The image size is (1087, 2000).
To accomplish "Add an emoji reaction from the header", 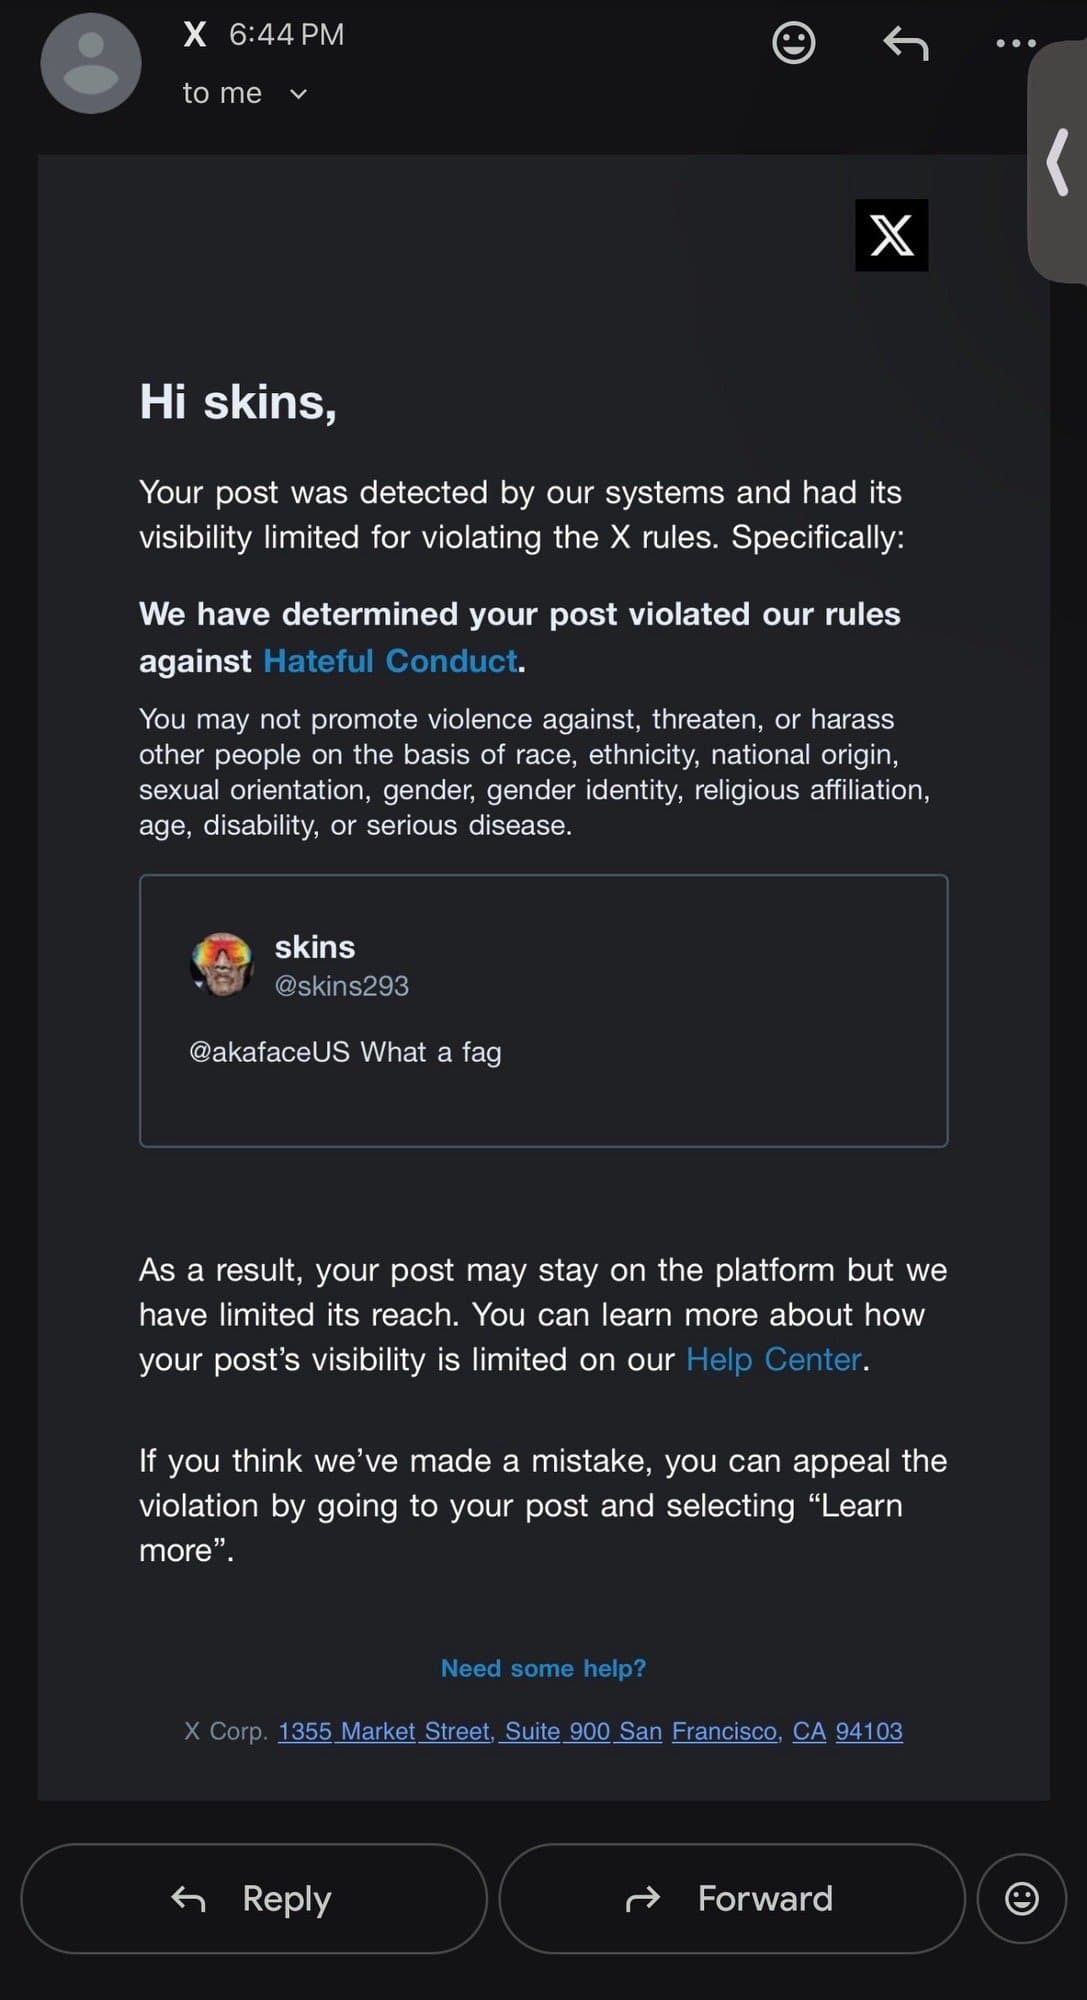I will tap(794, 43).
